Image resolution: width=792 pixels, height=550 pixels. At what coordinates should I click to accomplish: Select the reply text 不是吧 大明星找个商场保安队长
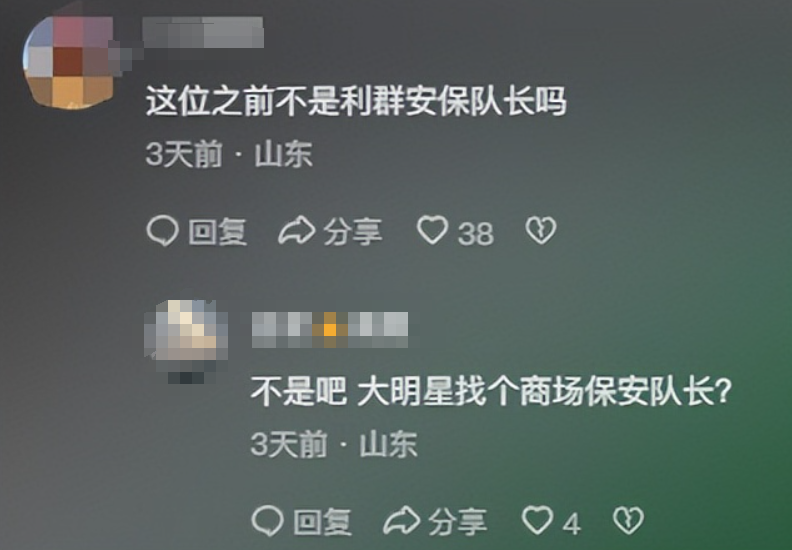pos(491,391)
